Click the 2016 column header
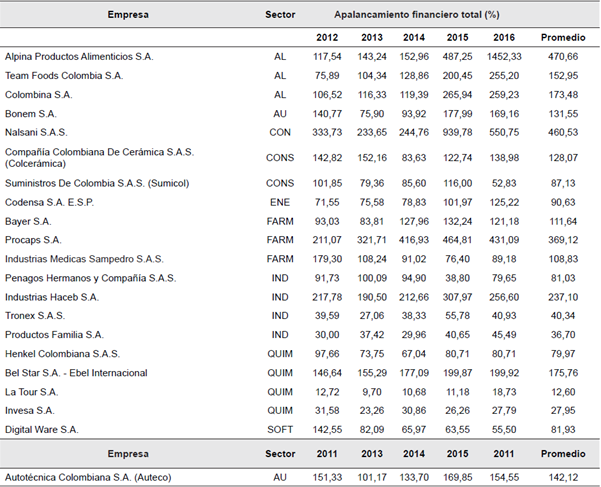Viewport: 601px width, 487px height. [x=505, y=37]
